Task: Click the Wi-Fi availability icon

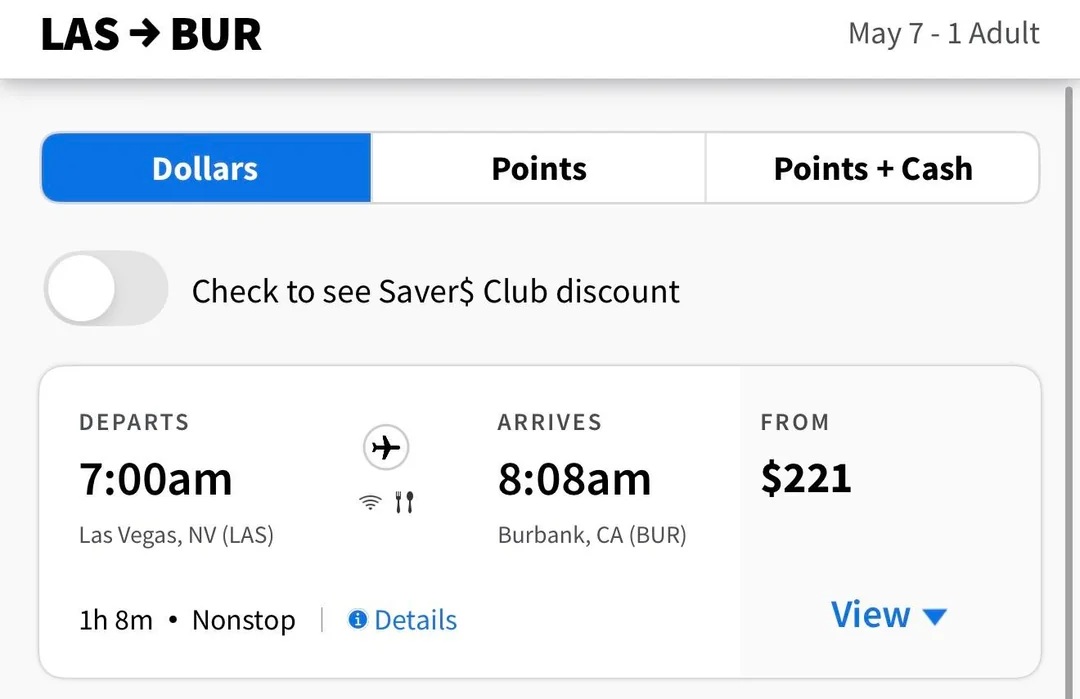Action: coord(371,503)
